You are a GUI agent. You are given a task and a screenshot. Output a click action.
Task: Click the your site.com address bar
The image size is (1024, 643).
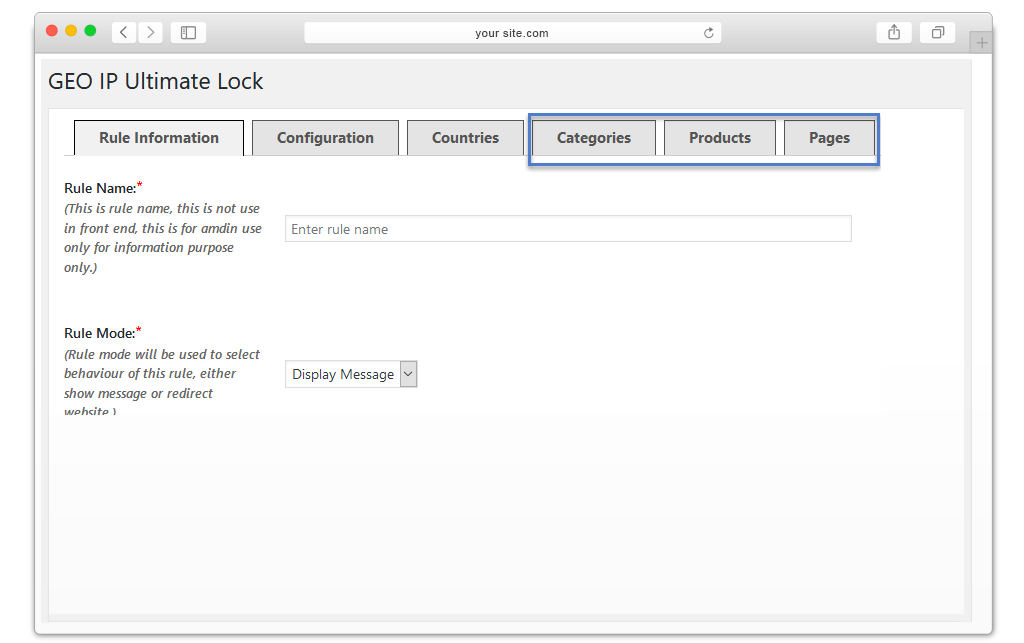[x=513, y=33]
